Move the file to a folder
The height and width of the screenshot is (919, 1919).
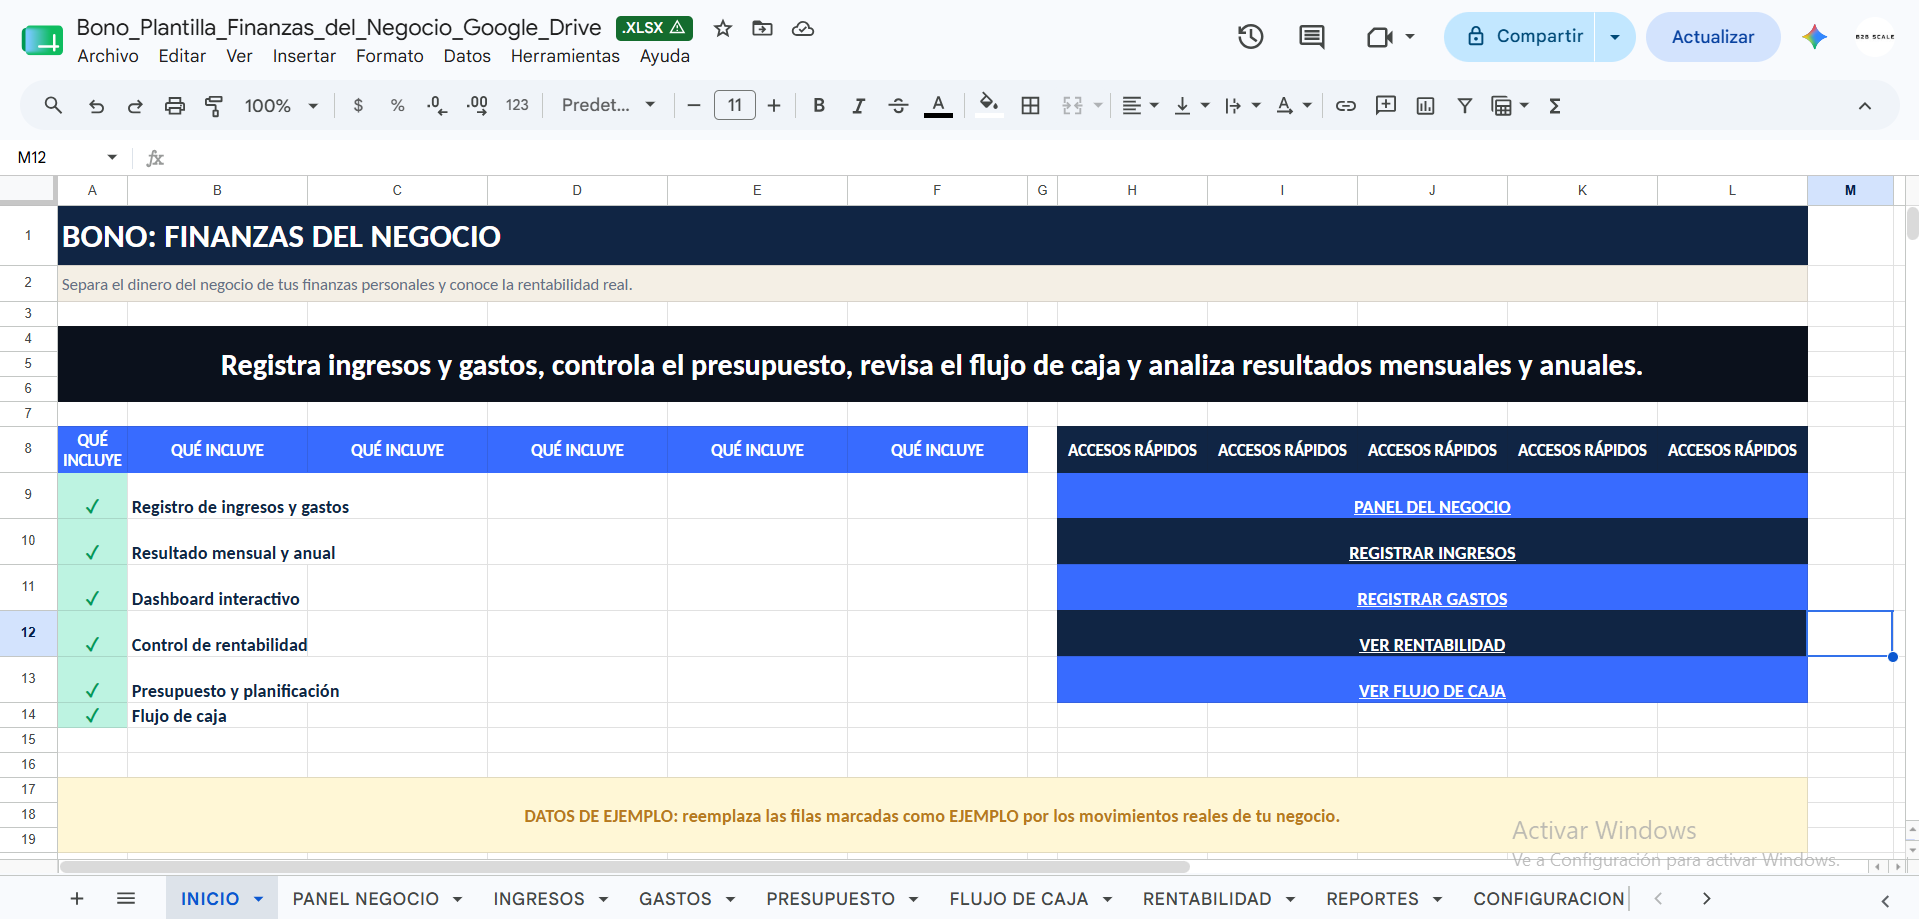pos(762,28)
